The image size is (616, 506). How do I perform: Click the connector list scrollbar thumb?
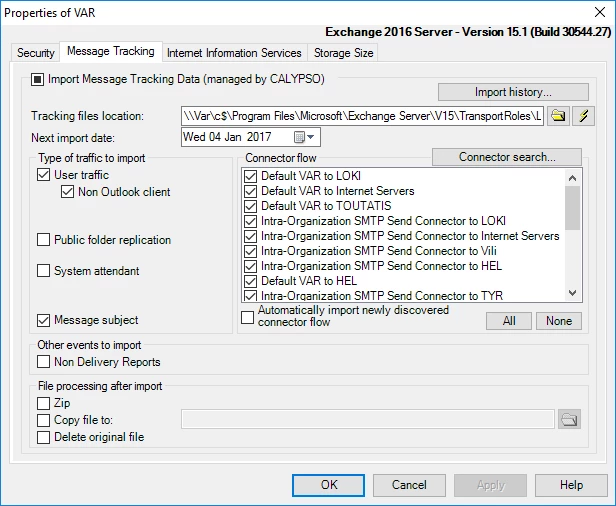pos(572,208)
